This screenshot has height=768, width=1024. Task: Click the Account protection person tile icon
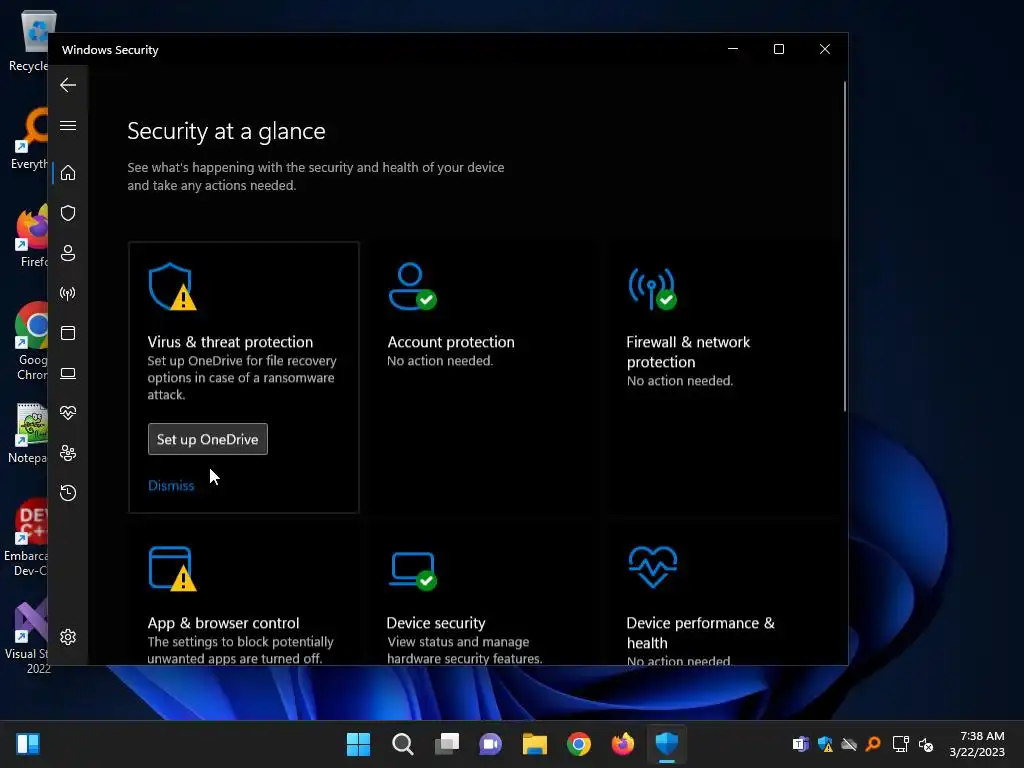413,287
